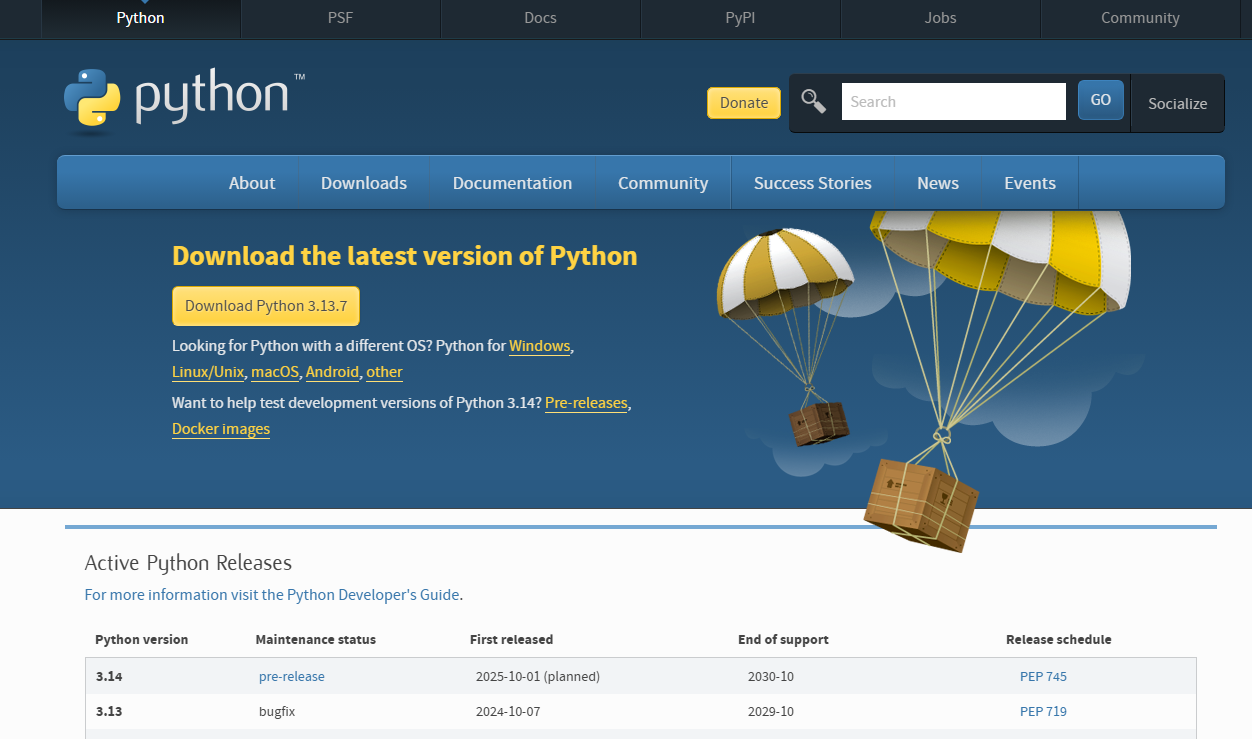
Task: Follow the Docker images link
Action: tap(221, 429)
